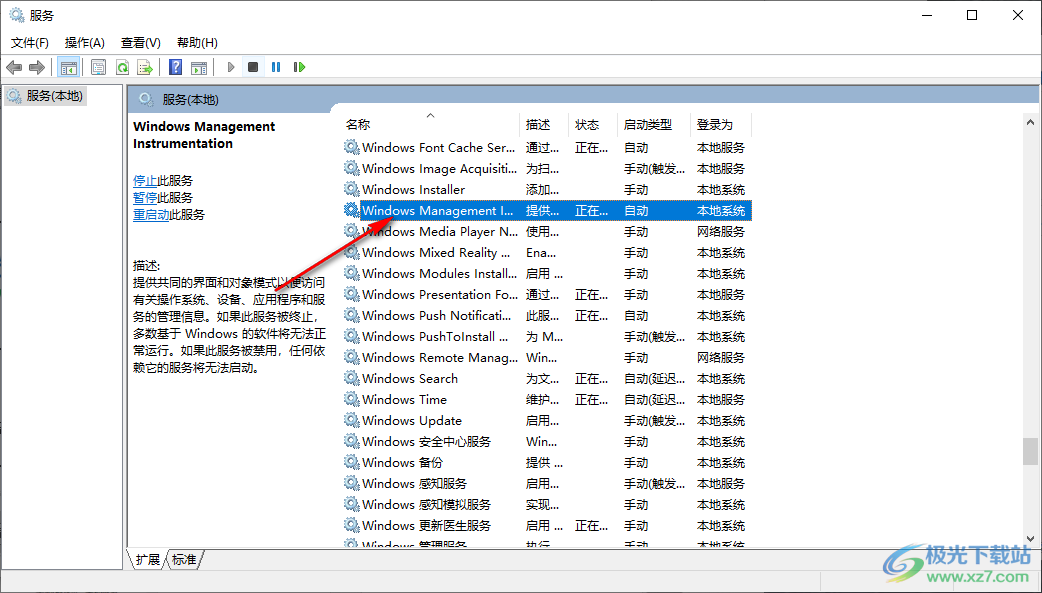Select Windows Push Notifications service row
This screenshot has width=1042, height=593.
(548, 315)
